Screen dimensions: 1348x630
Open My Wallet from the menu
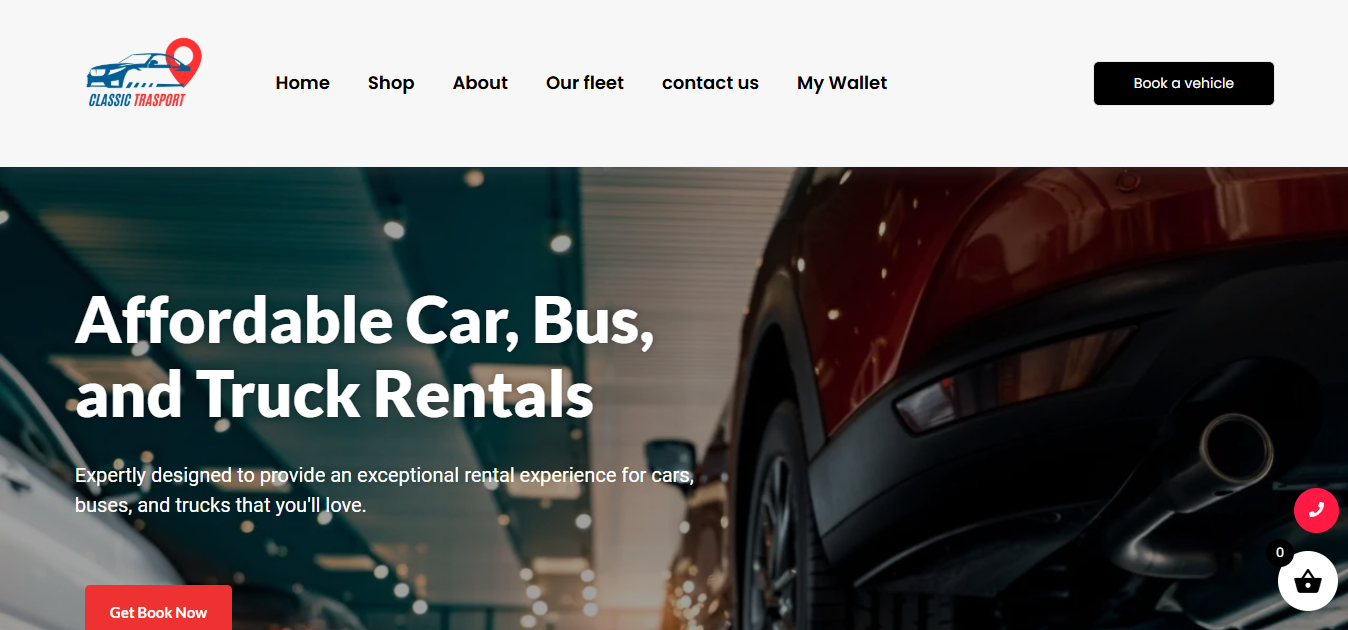(x=842, y=83)
